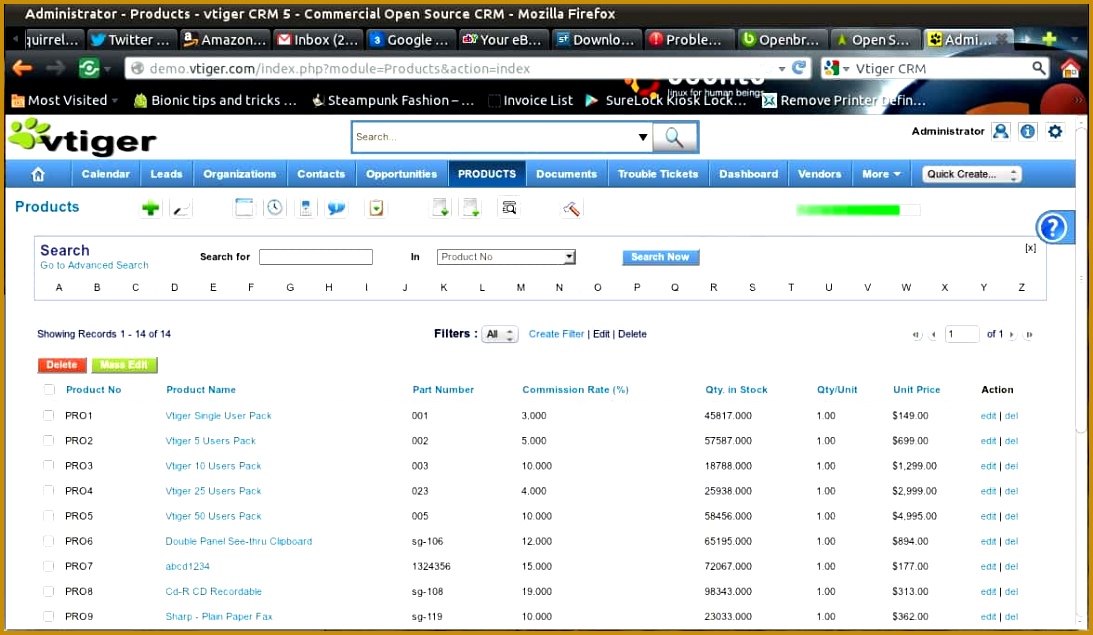The height and width of the screenshot is (635, 1093).
Task: Check the PRO7 row checkbox
Action: point(48,566)
